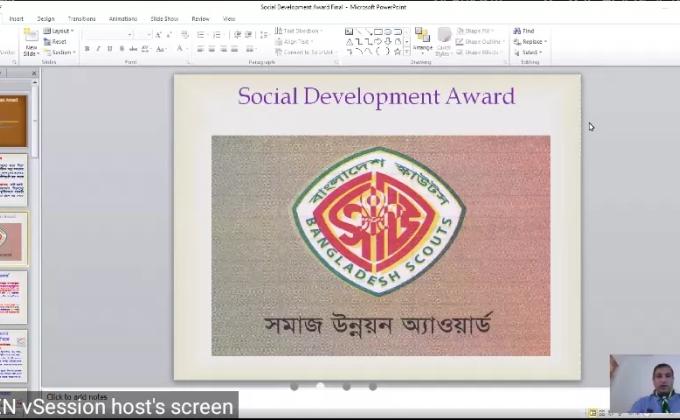Screen dimensions: 680x420
Task: Click the Underline formatting icon
Action: pyautogui.click(x=109, y=48)
